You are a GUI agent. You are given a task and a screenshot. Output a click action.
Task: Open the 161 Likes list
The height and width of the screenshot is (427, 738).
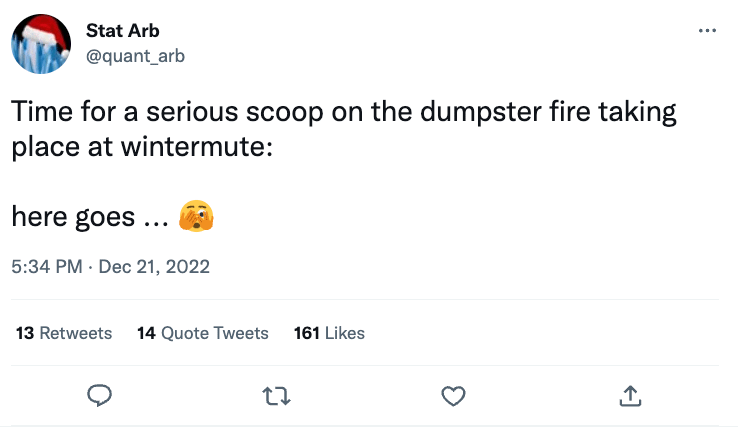pyautogui.click(x=329, y=333)
